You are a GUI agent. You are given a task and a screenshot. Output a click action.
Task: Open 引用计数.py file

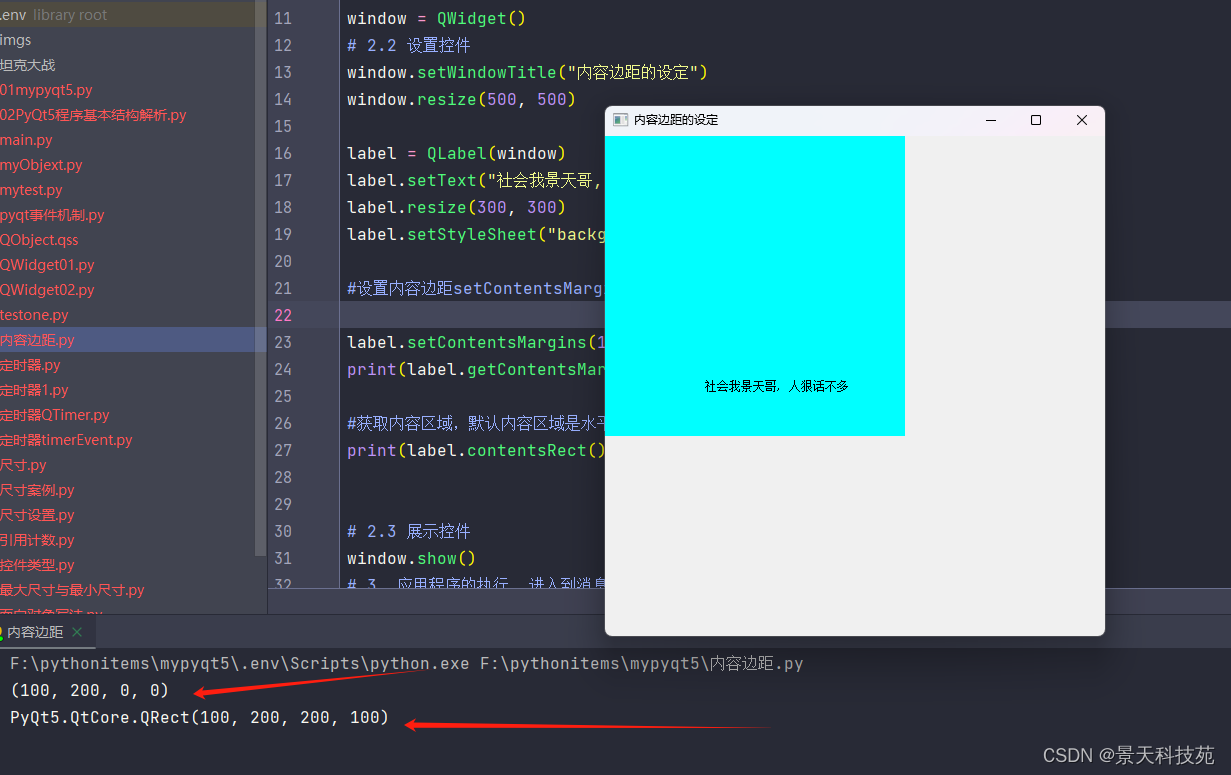[x=38, y=540]
